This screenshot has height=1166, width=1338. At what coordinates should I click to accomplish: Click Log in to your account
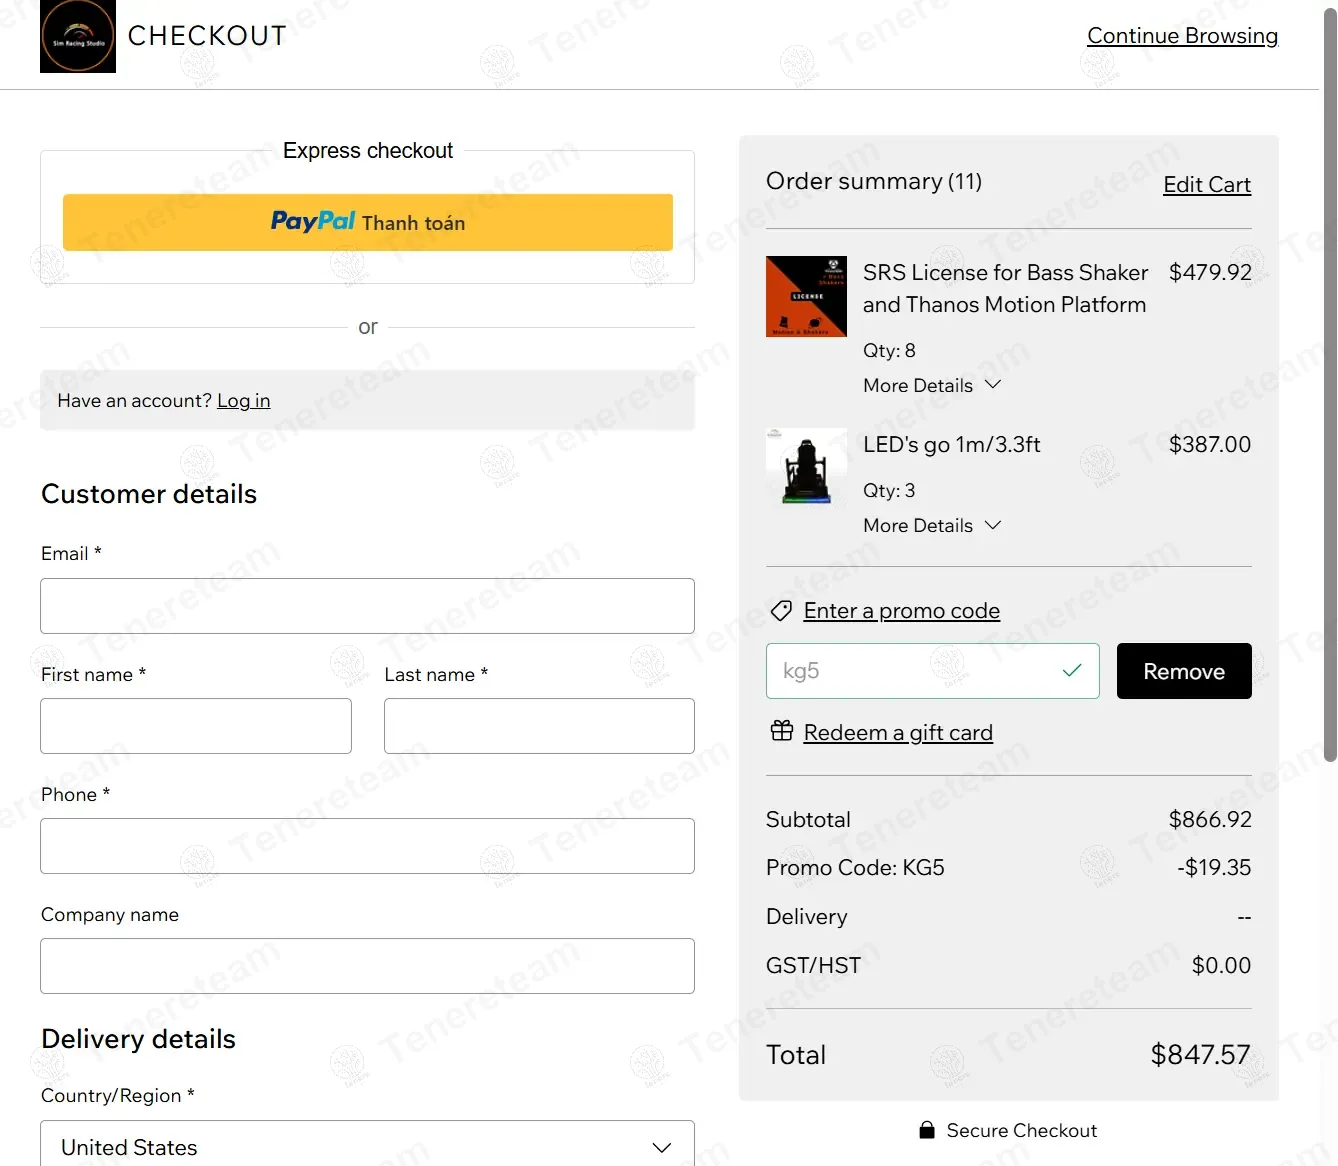point(243,401)
